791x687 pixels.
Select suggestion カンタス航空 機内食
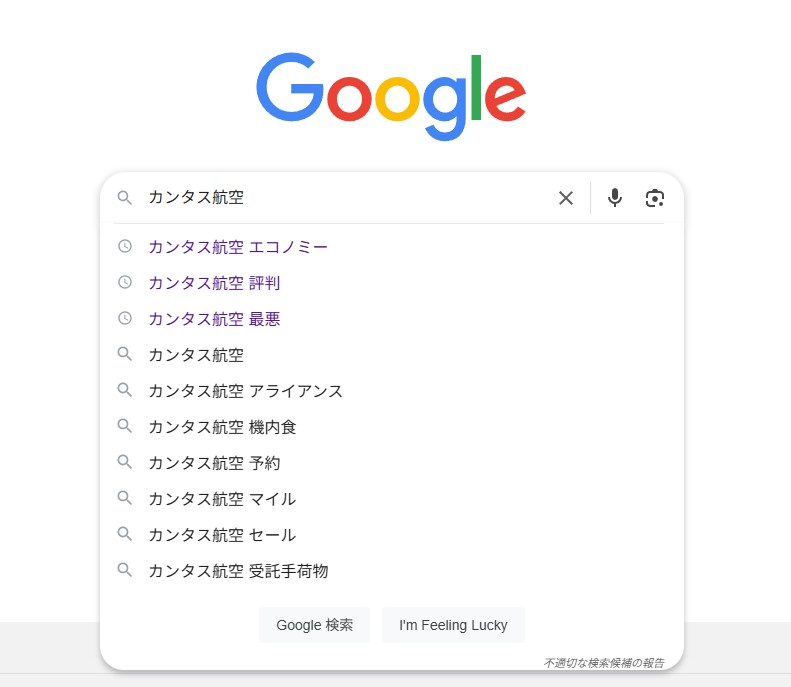[391, 427]
